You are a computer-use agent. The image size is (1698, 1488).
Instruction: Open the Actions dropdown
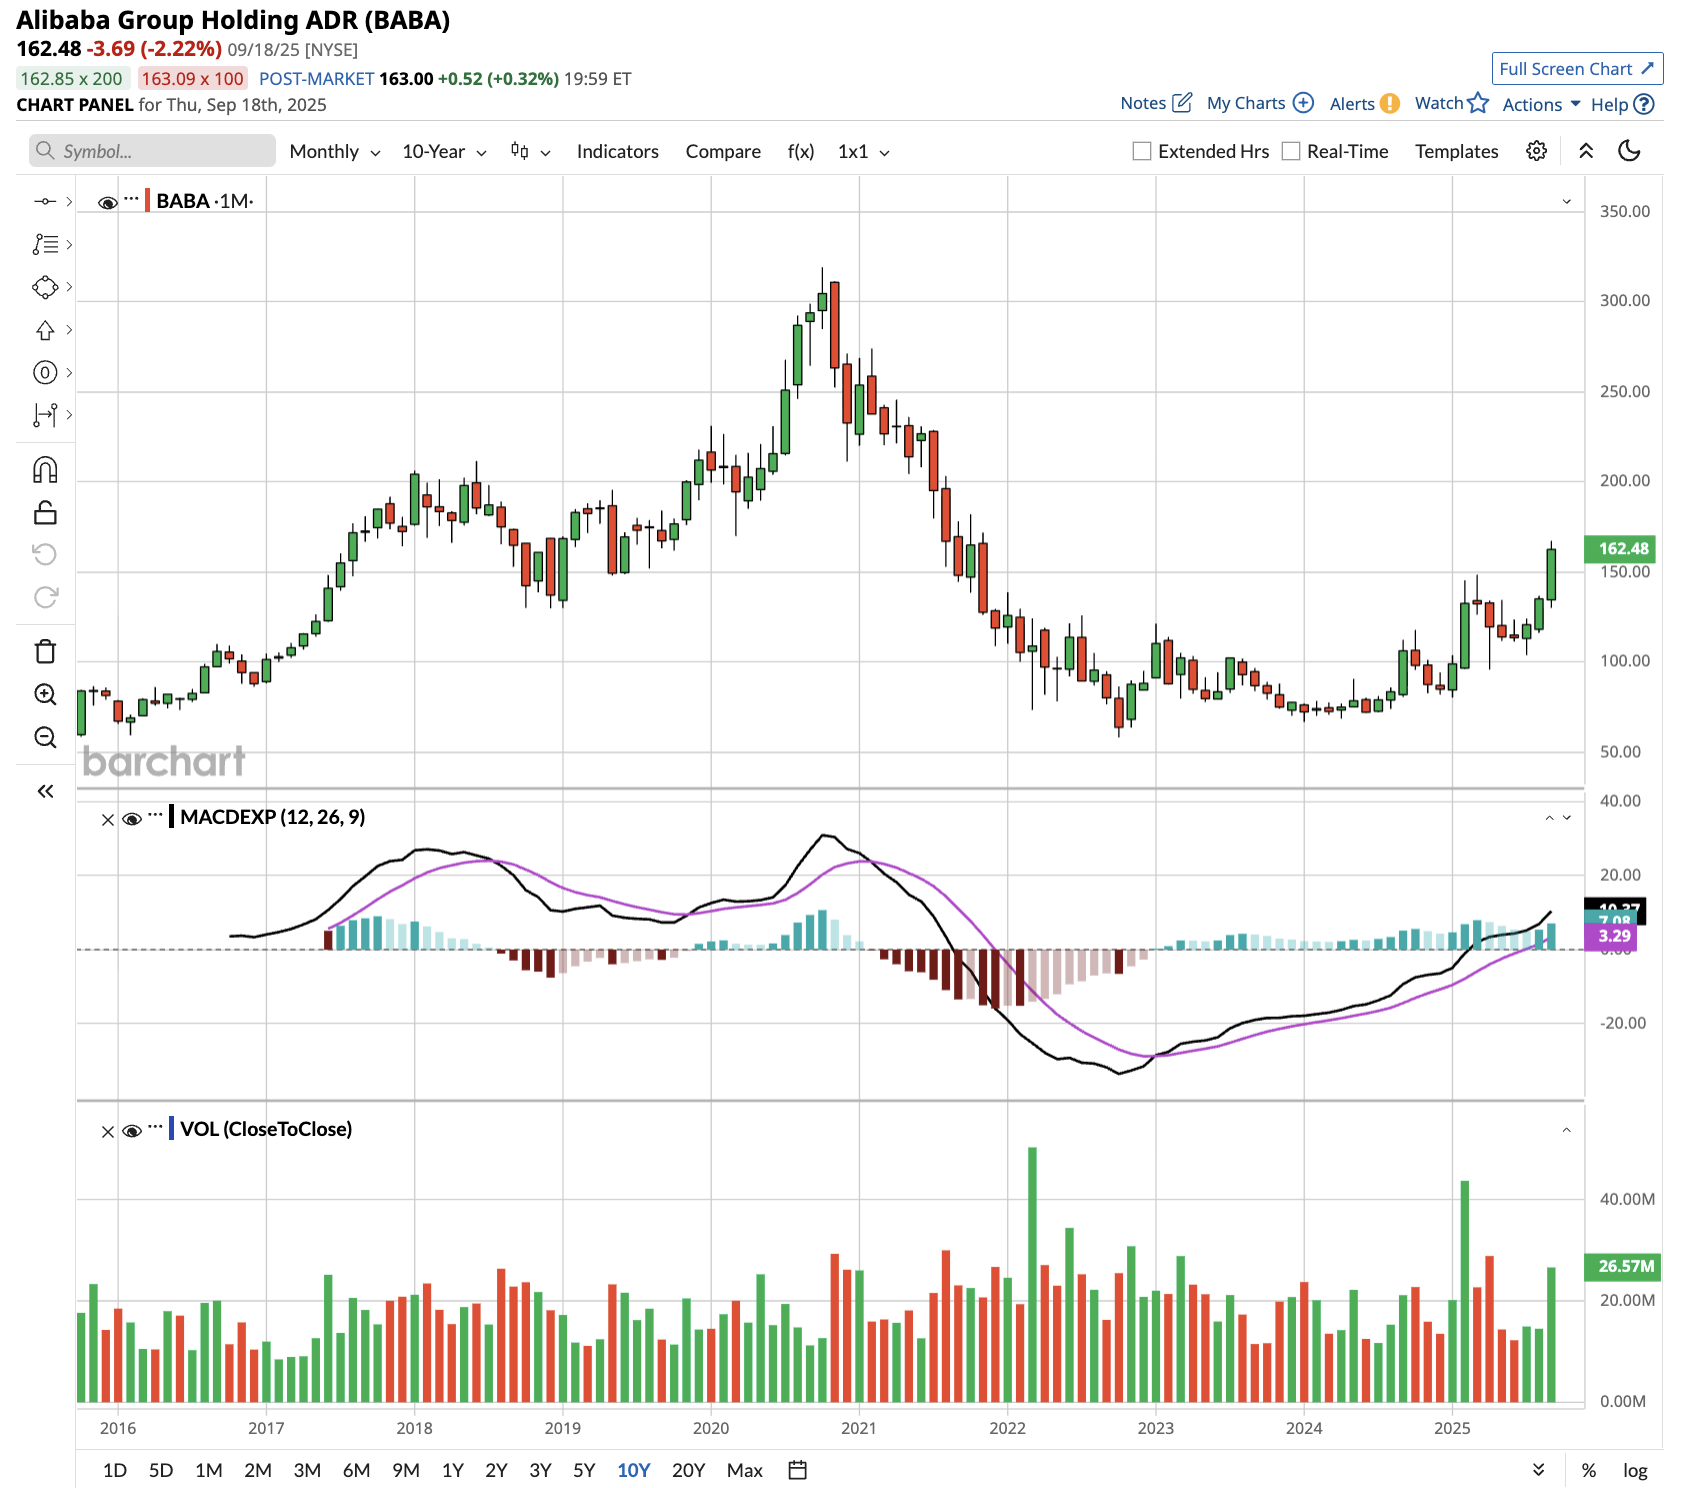pos(1541,104)
